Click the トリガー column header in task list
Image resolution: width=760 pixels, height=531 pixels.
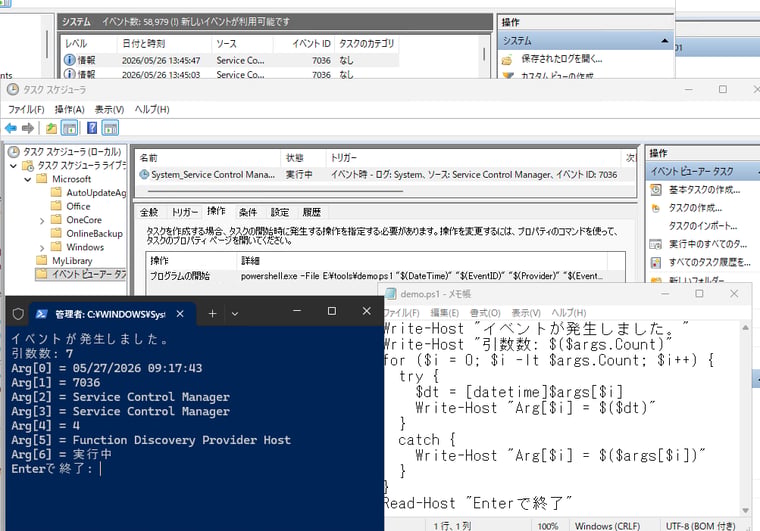coord(473,158)
